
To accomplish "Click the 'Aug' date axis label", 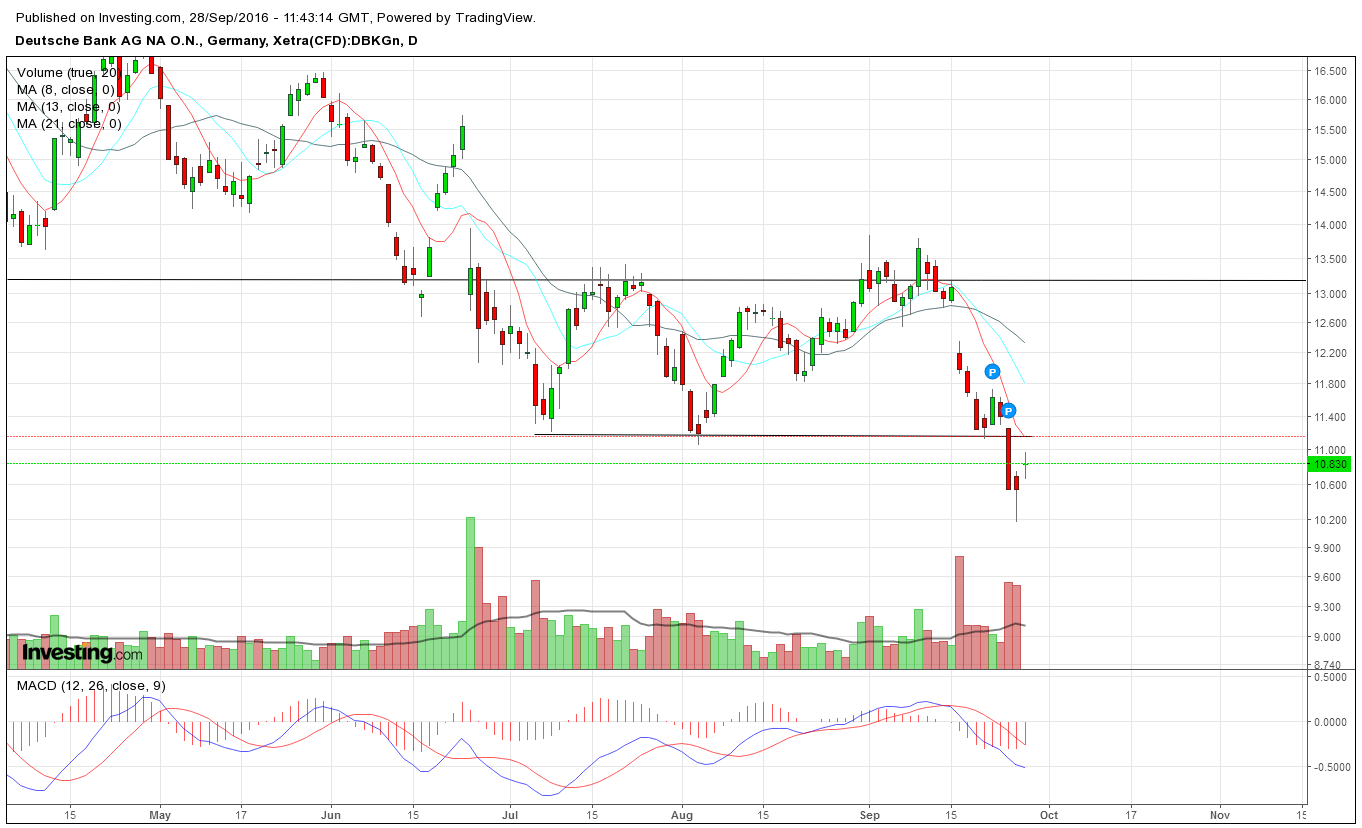I will tap(682, 815).
